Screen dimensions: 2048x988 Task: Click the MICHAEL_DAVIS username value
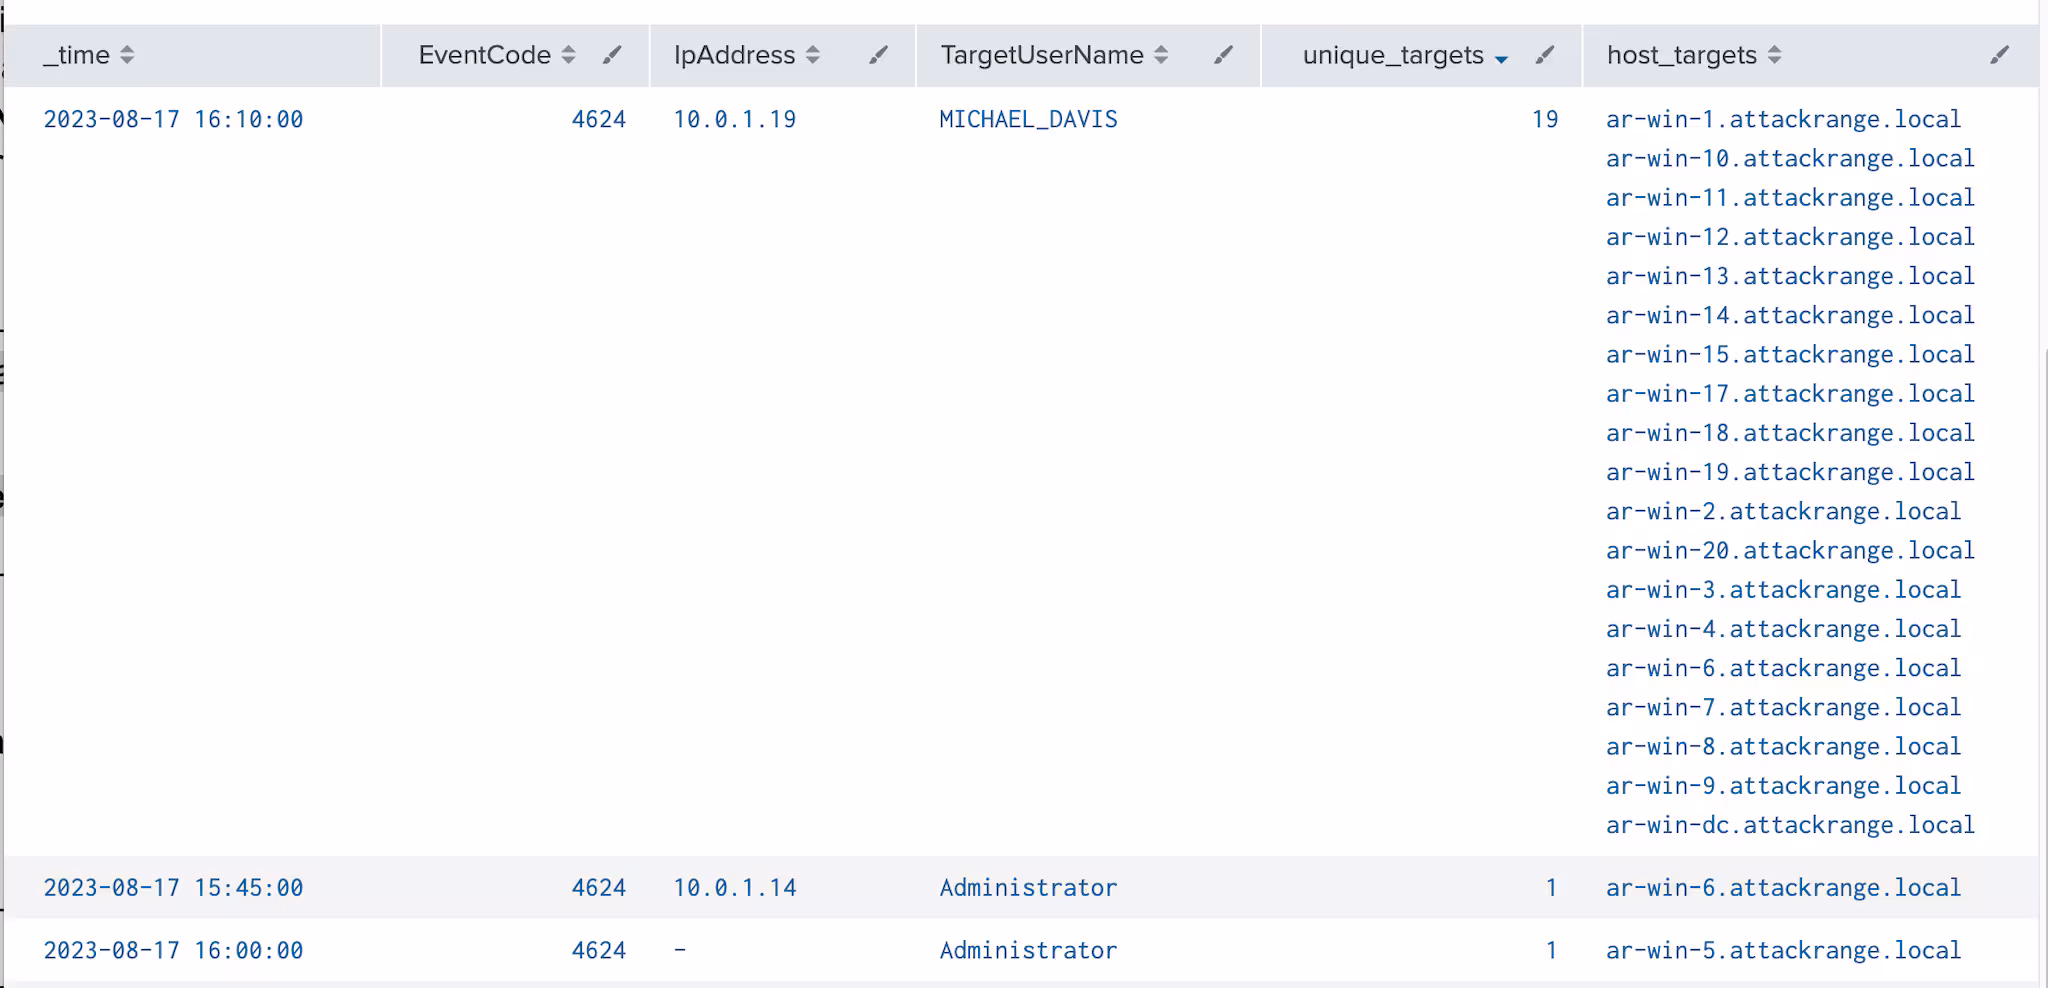pyautogui.click(x=1028, y=119)
